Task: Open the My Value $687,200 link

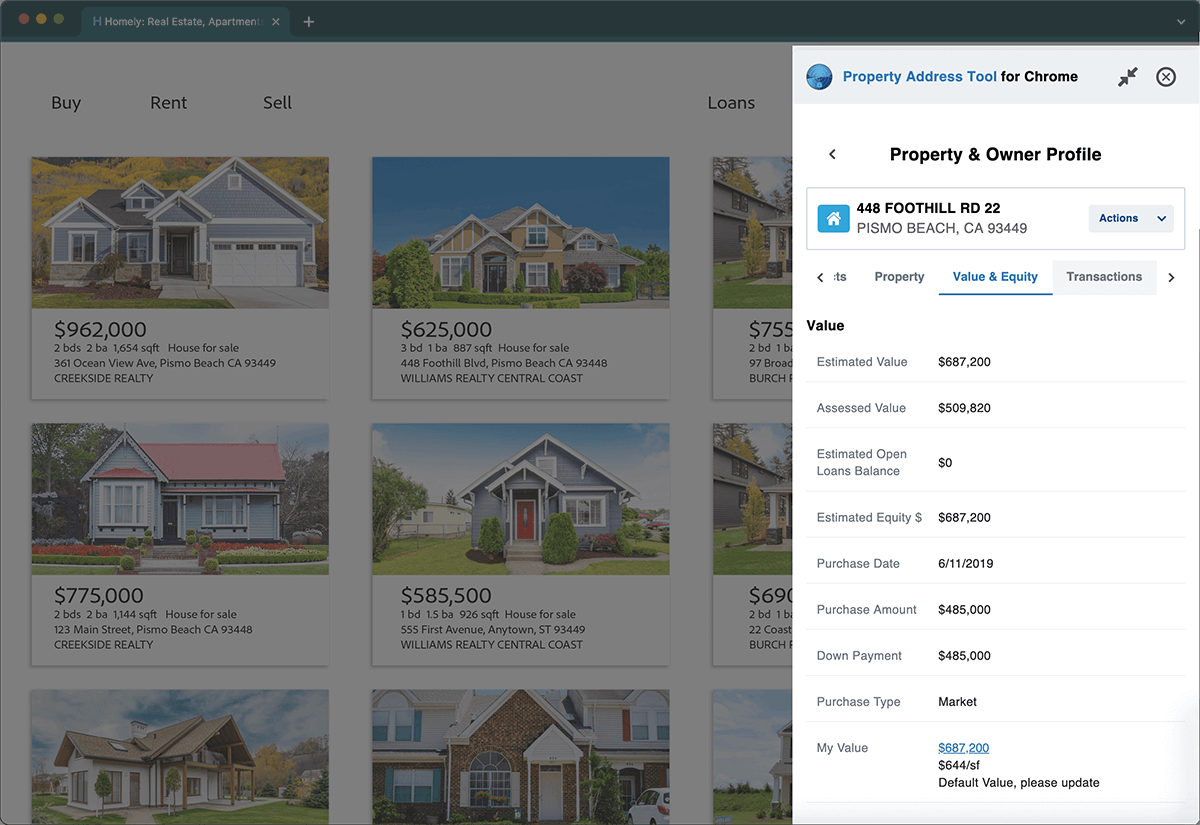Action: click(x=963, y=748)
